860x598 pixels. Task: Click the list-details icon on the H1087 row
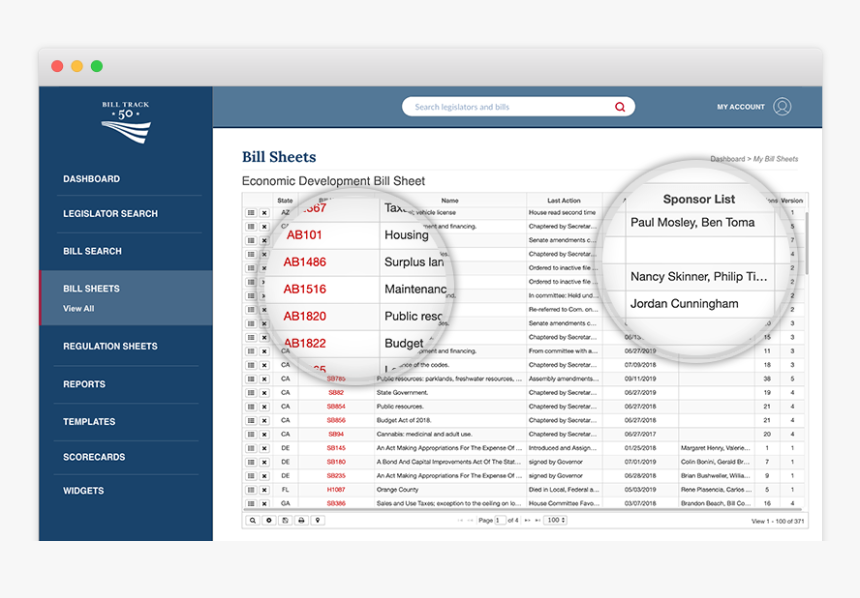[x=251, y=489]
